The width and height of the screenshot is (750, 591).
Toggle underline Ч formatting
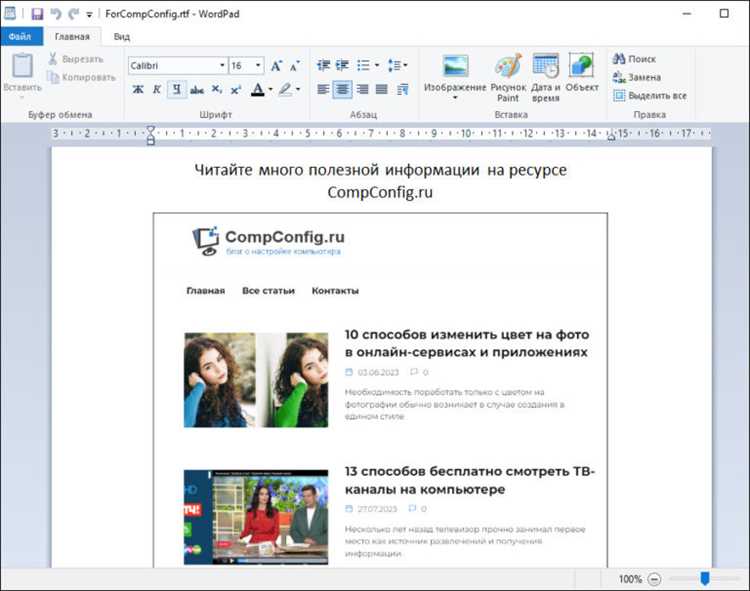click(176, 89)
